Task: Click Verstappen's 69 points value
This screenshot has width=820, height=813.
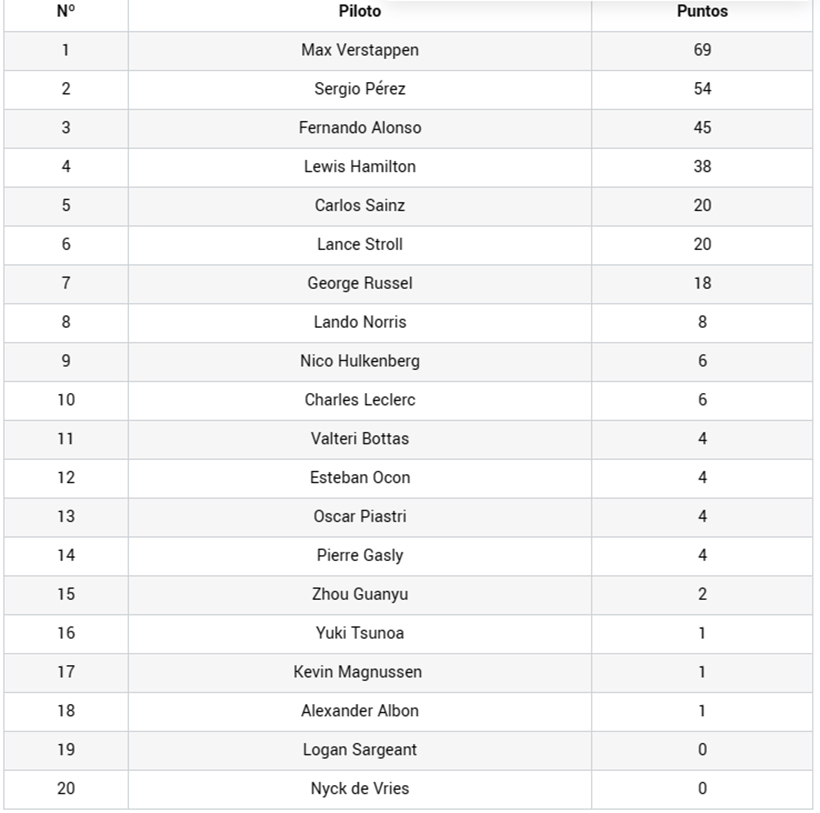Action: pyautogui.click(x=702, y=50)
